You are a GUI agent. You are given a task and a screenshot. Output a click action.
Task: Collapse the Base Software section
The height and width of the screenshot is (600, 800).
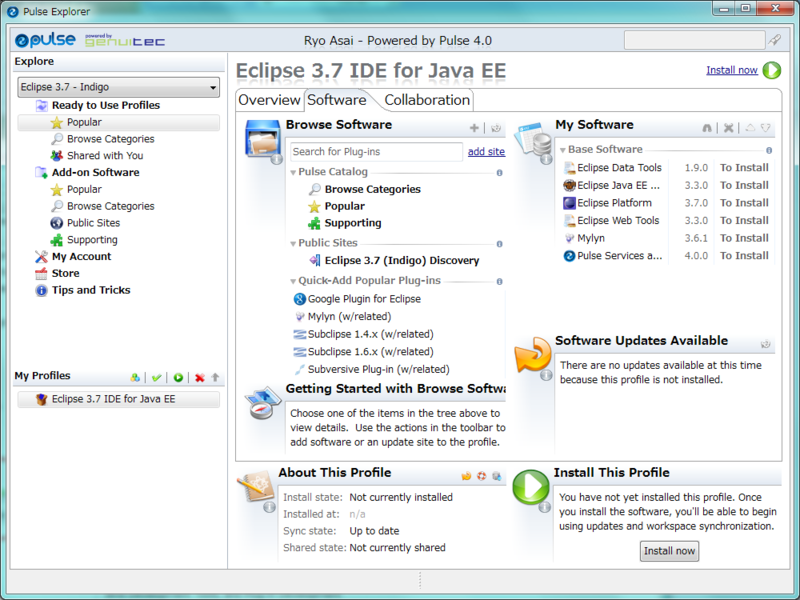click(x=563, y=150)
